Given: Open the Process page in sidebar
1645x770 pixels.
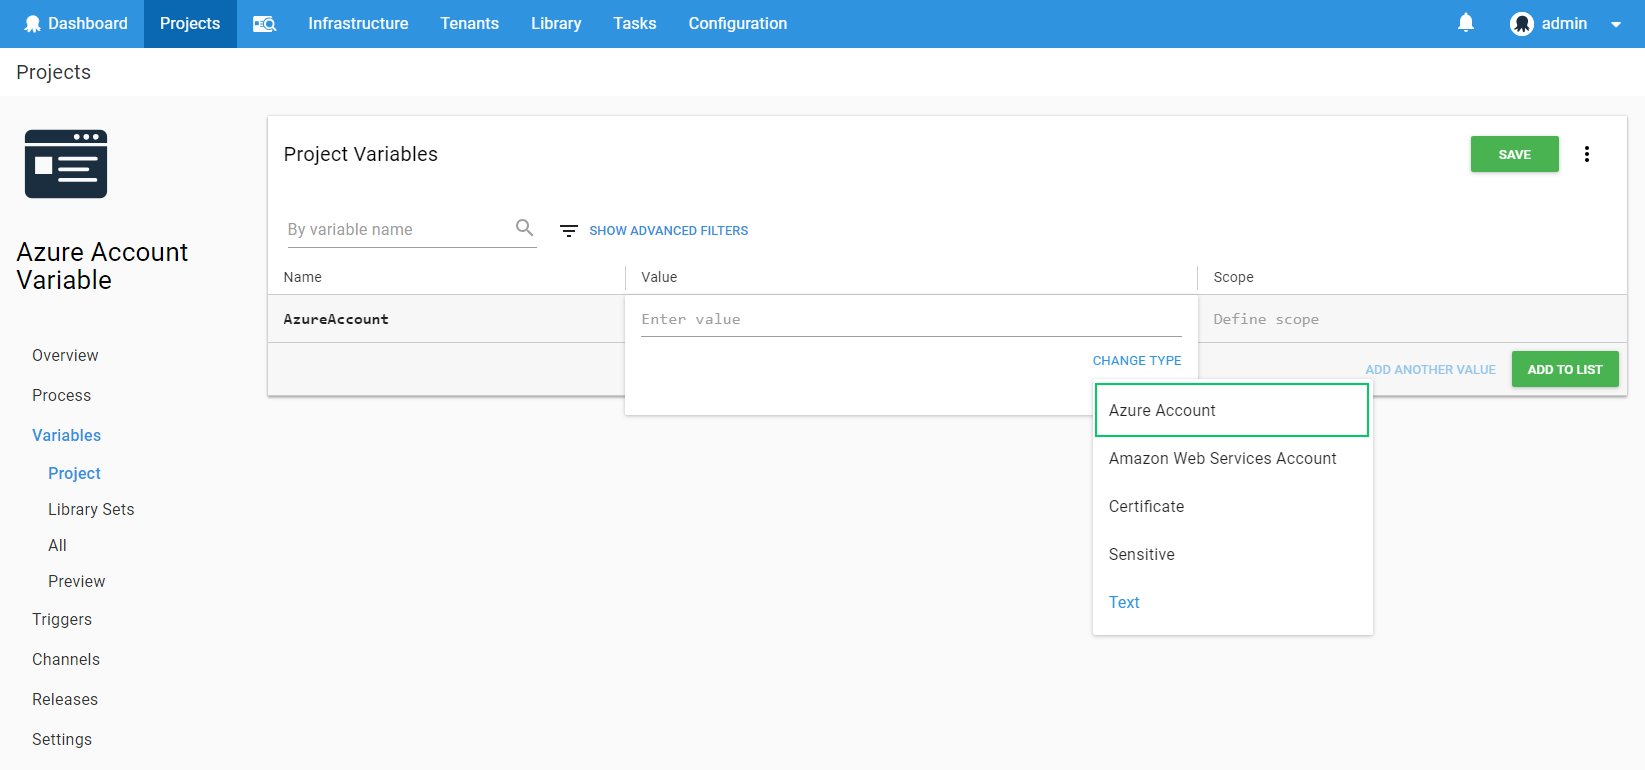Looking at the screenshot, I should (61, 396).
